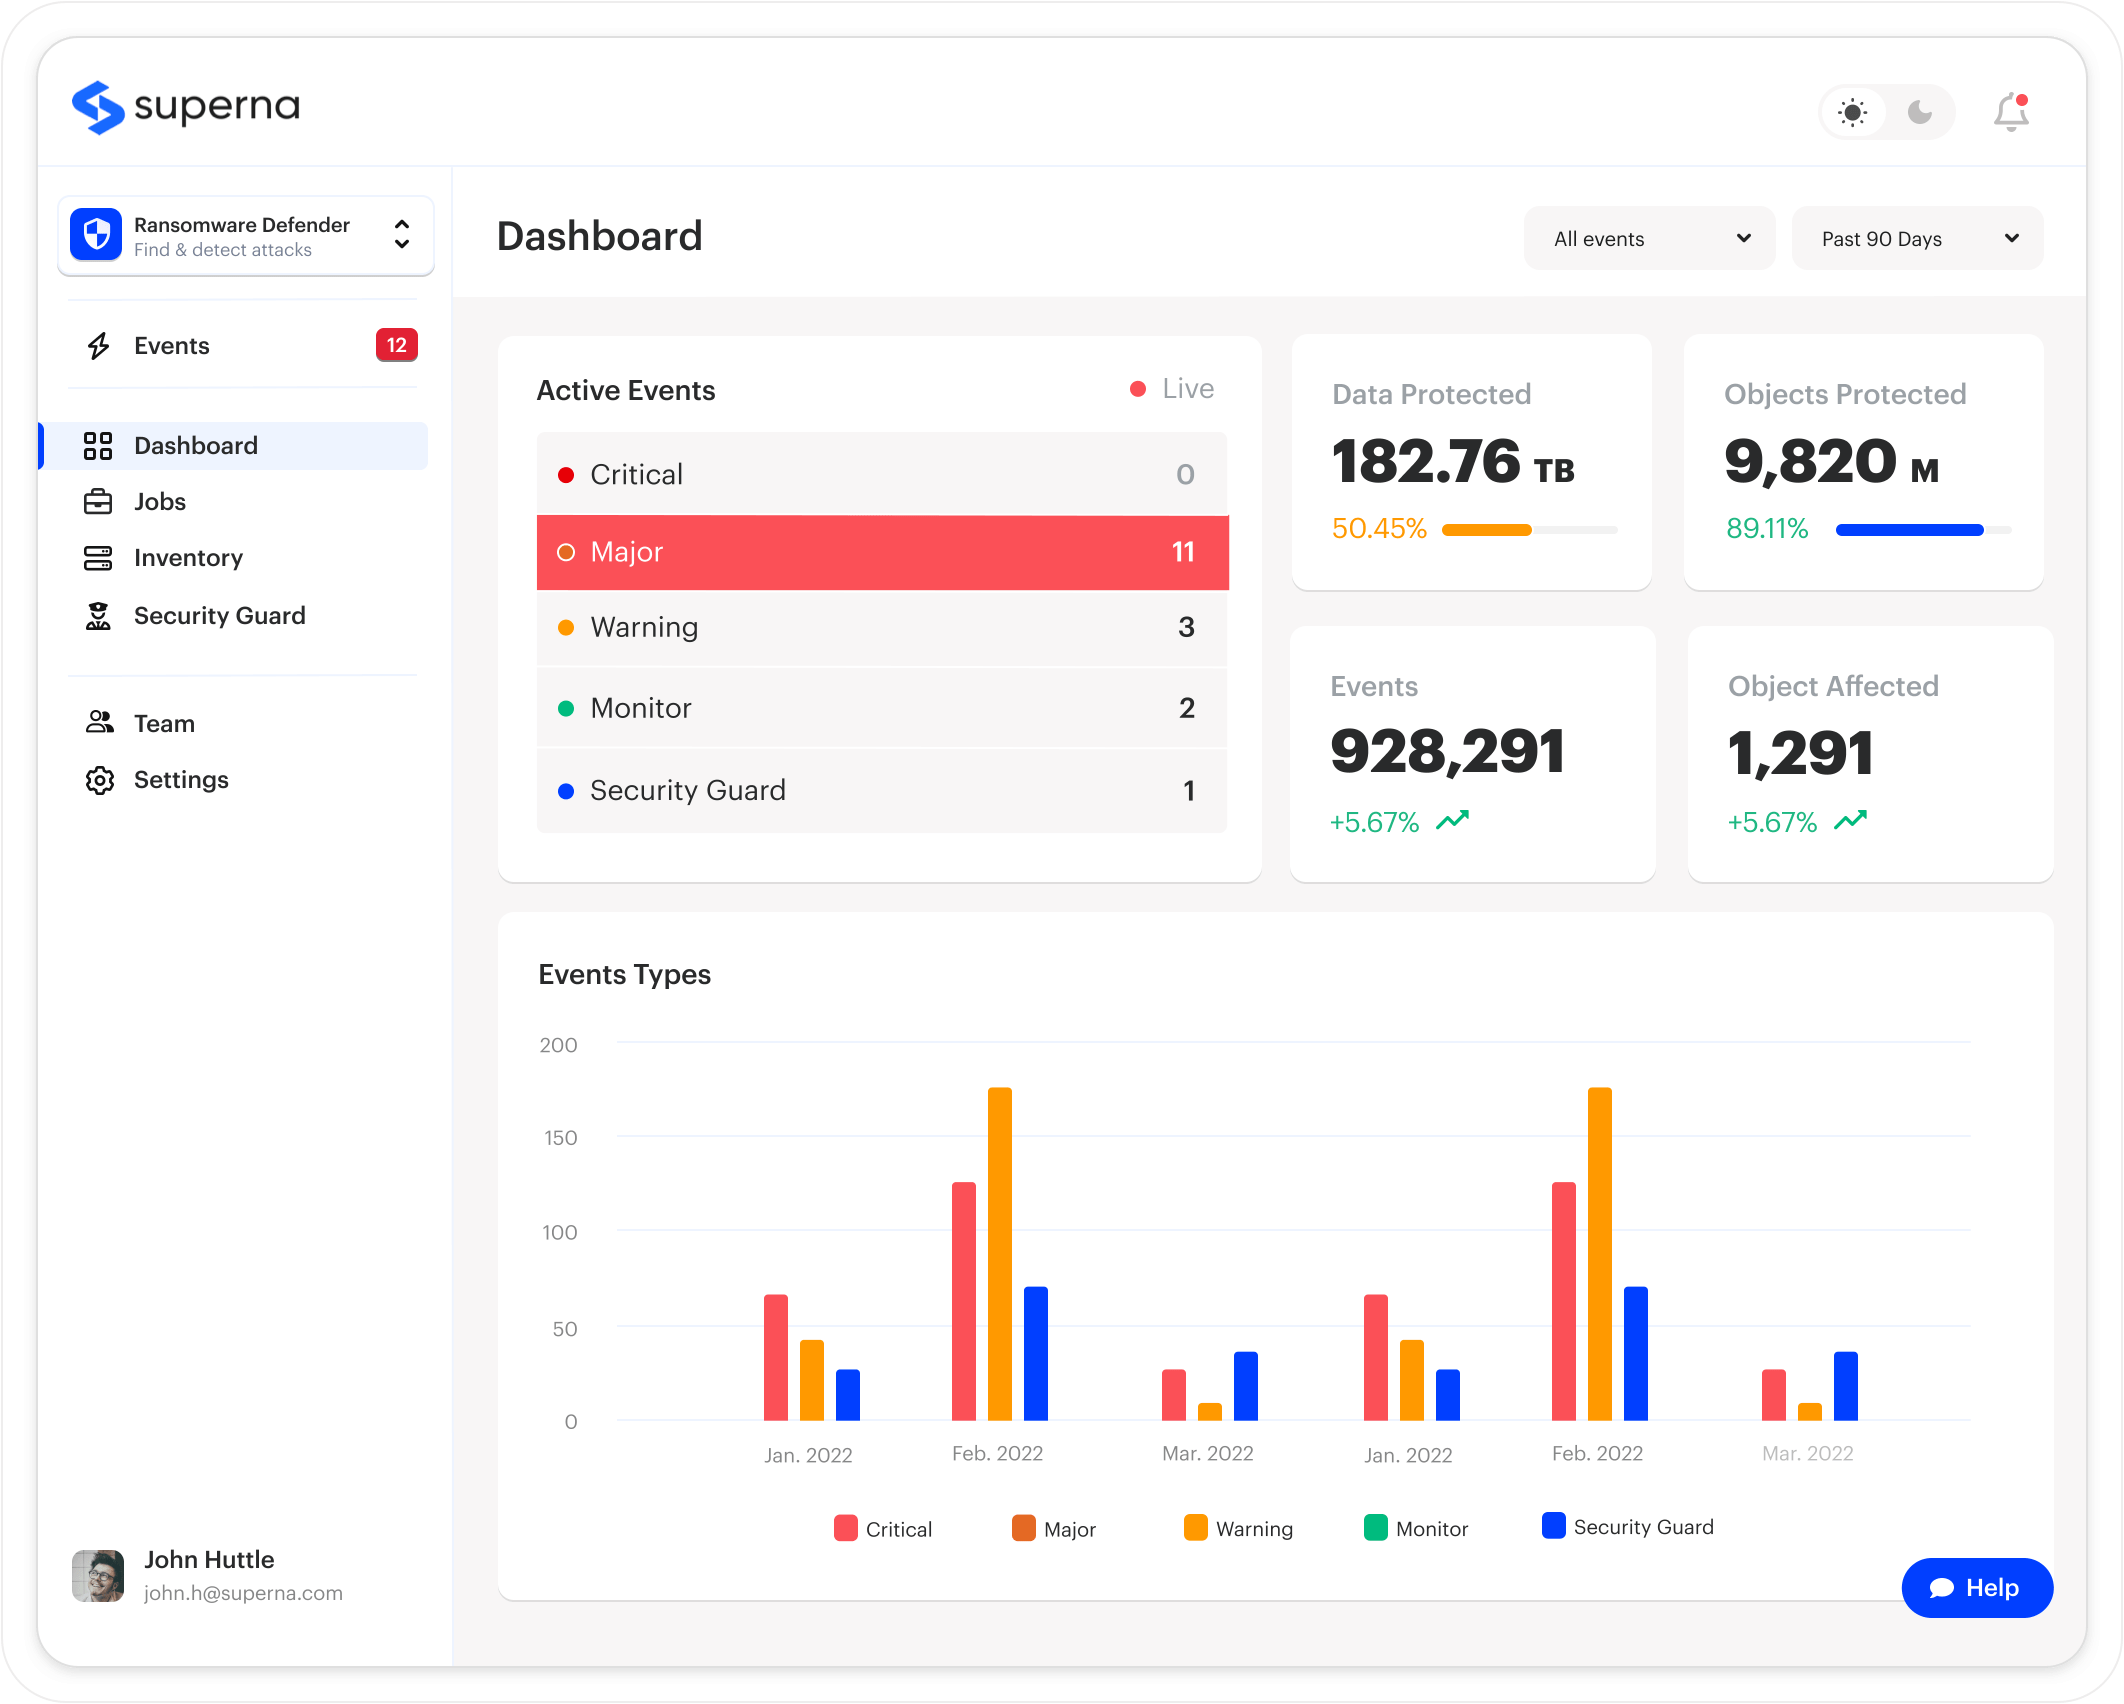Click the Inventory server icon

[x=98, y=558]
